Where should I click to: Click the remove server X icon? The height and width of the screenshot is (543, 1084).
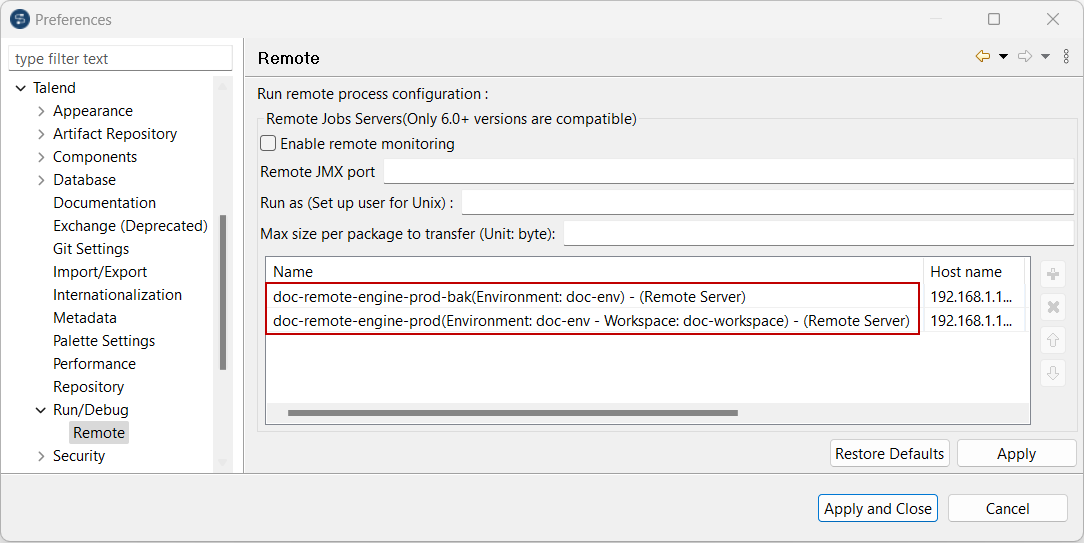(x=1052, y=307)
